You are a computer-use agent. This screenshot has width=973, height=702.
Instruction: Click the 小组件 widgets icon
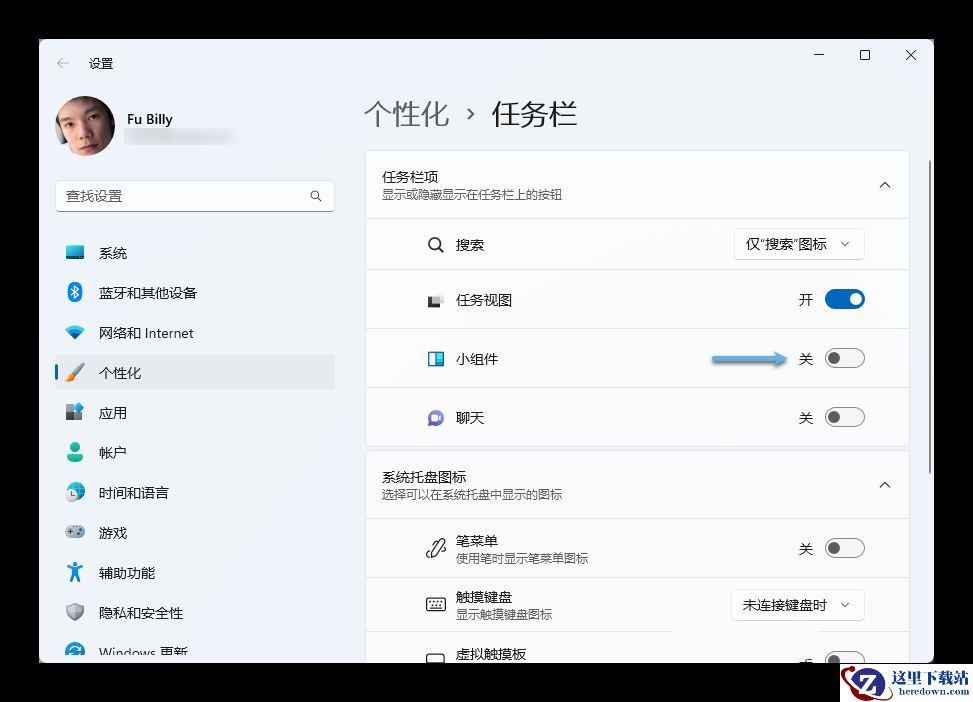pos(436,359)
